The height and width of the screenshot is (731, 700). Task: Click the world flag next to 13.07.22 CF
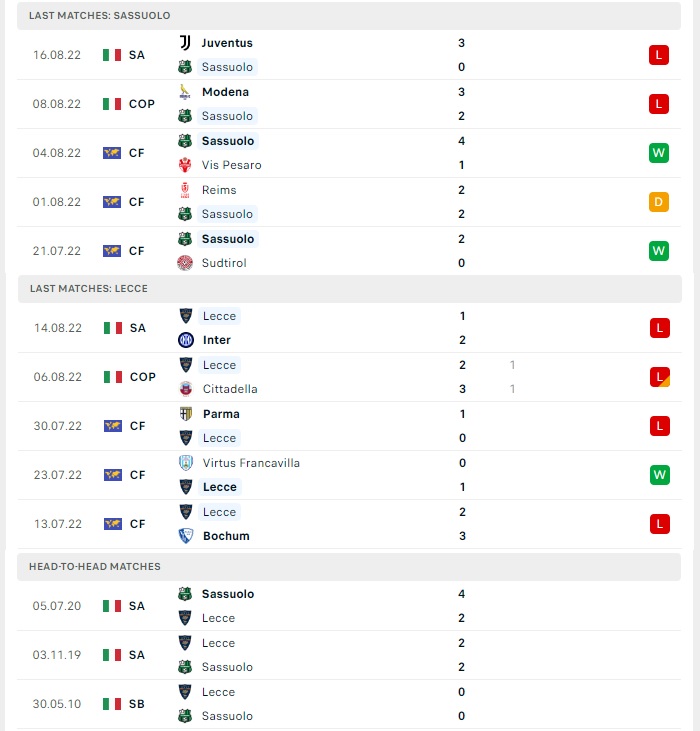click(x=113, y=524)
